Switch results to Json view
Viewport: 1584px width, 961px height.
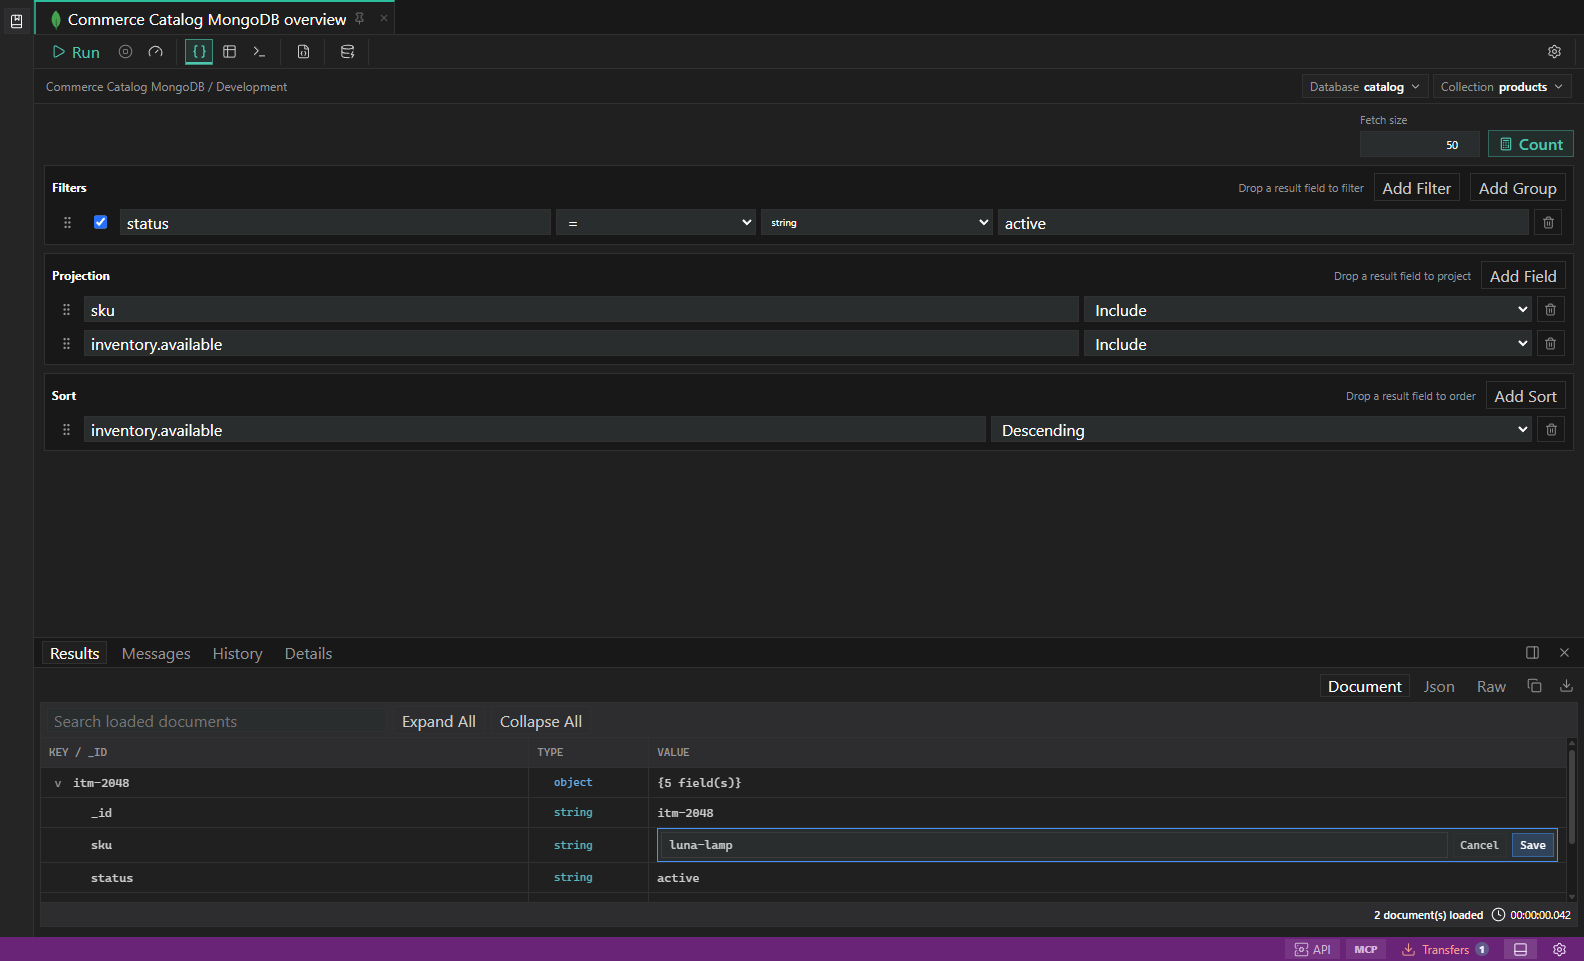coord(1439,686)
